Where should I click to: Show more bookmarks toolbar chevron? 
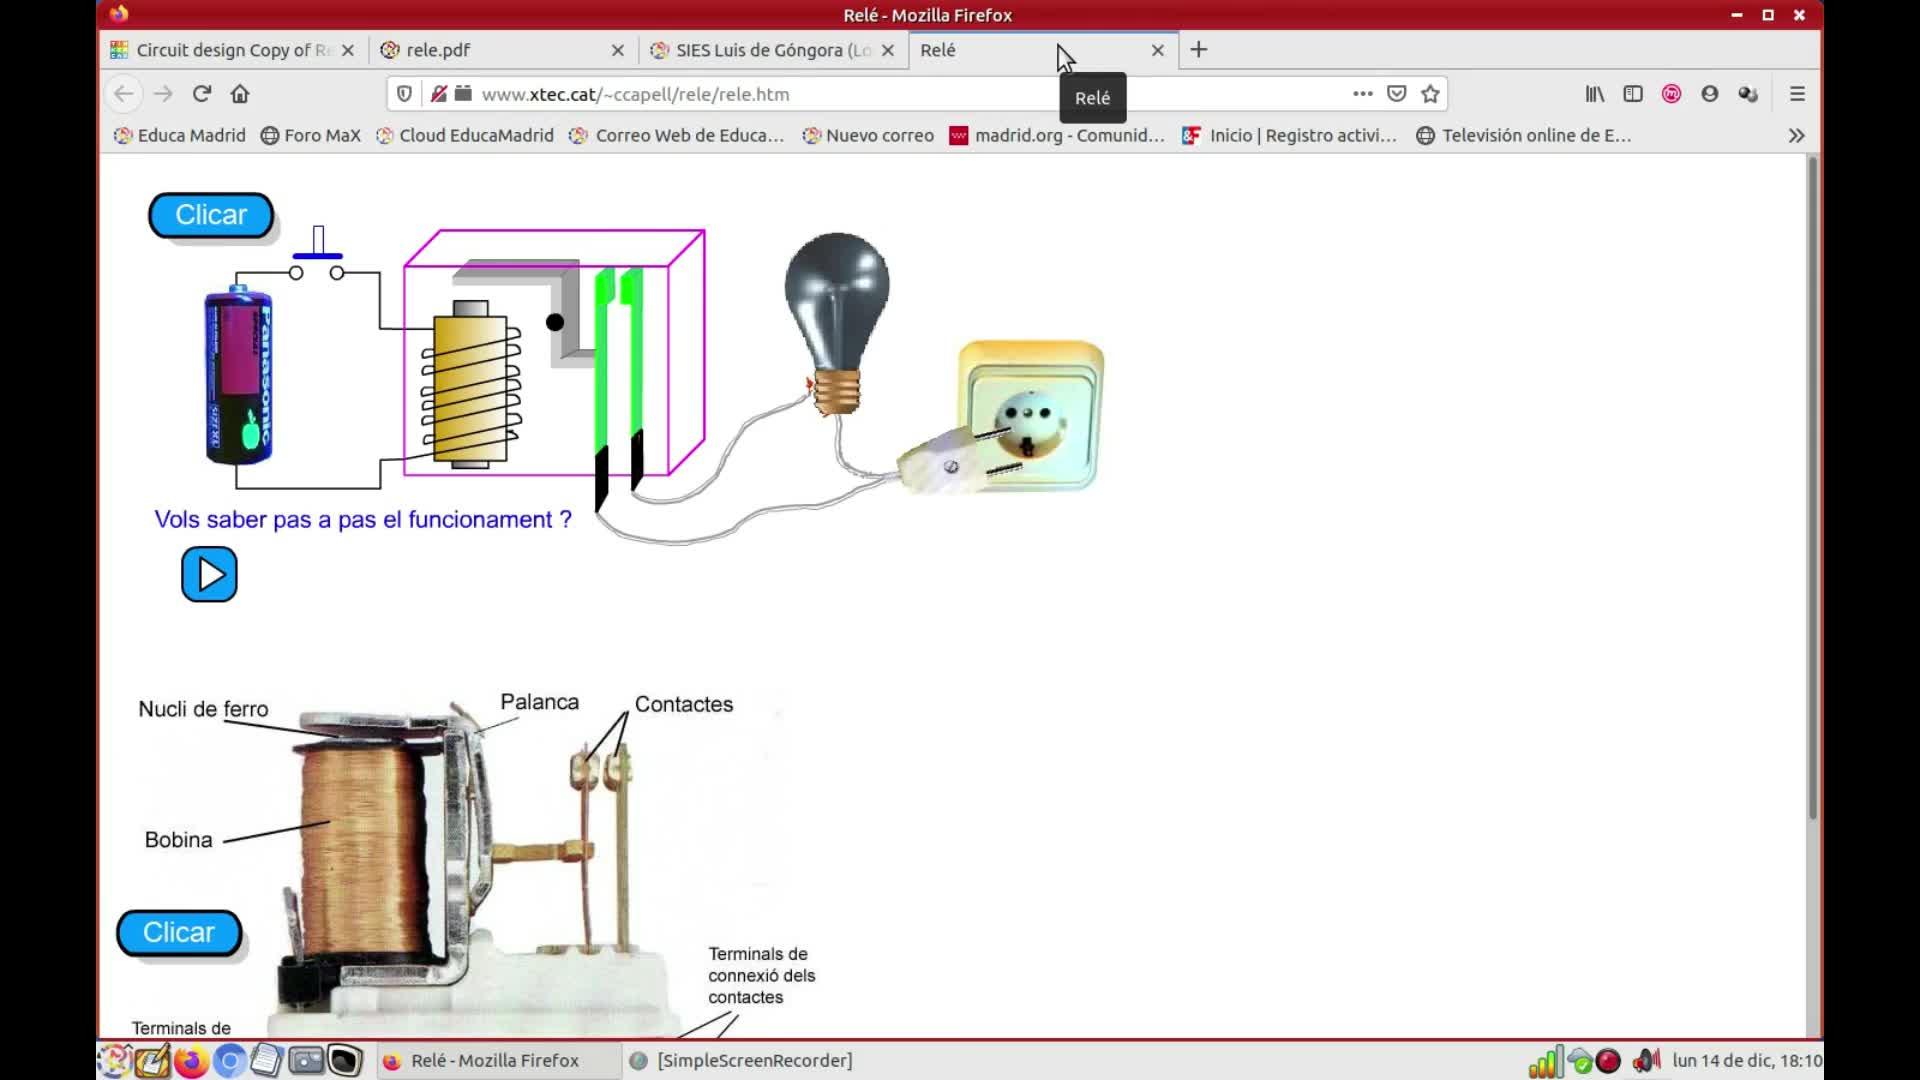tap(1796, 136)
